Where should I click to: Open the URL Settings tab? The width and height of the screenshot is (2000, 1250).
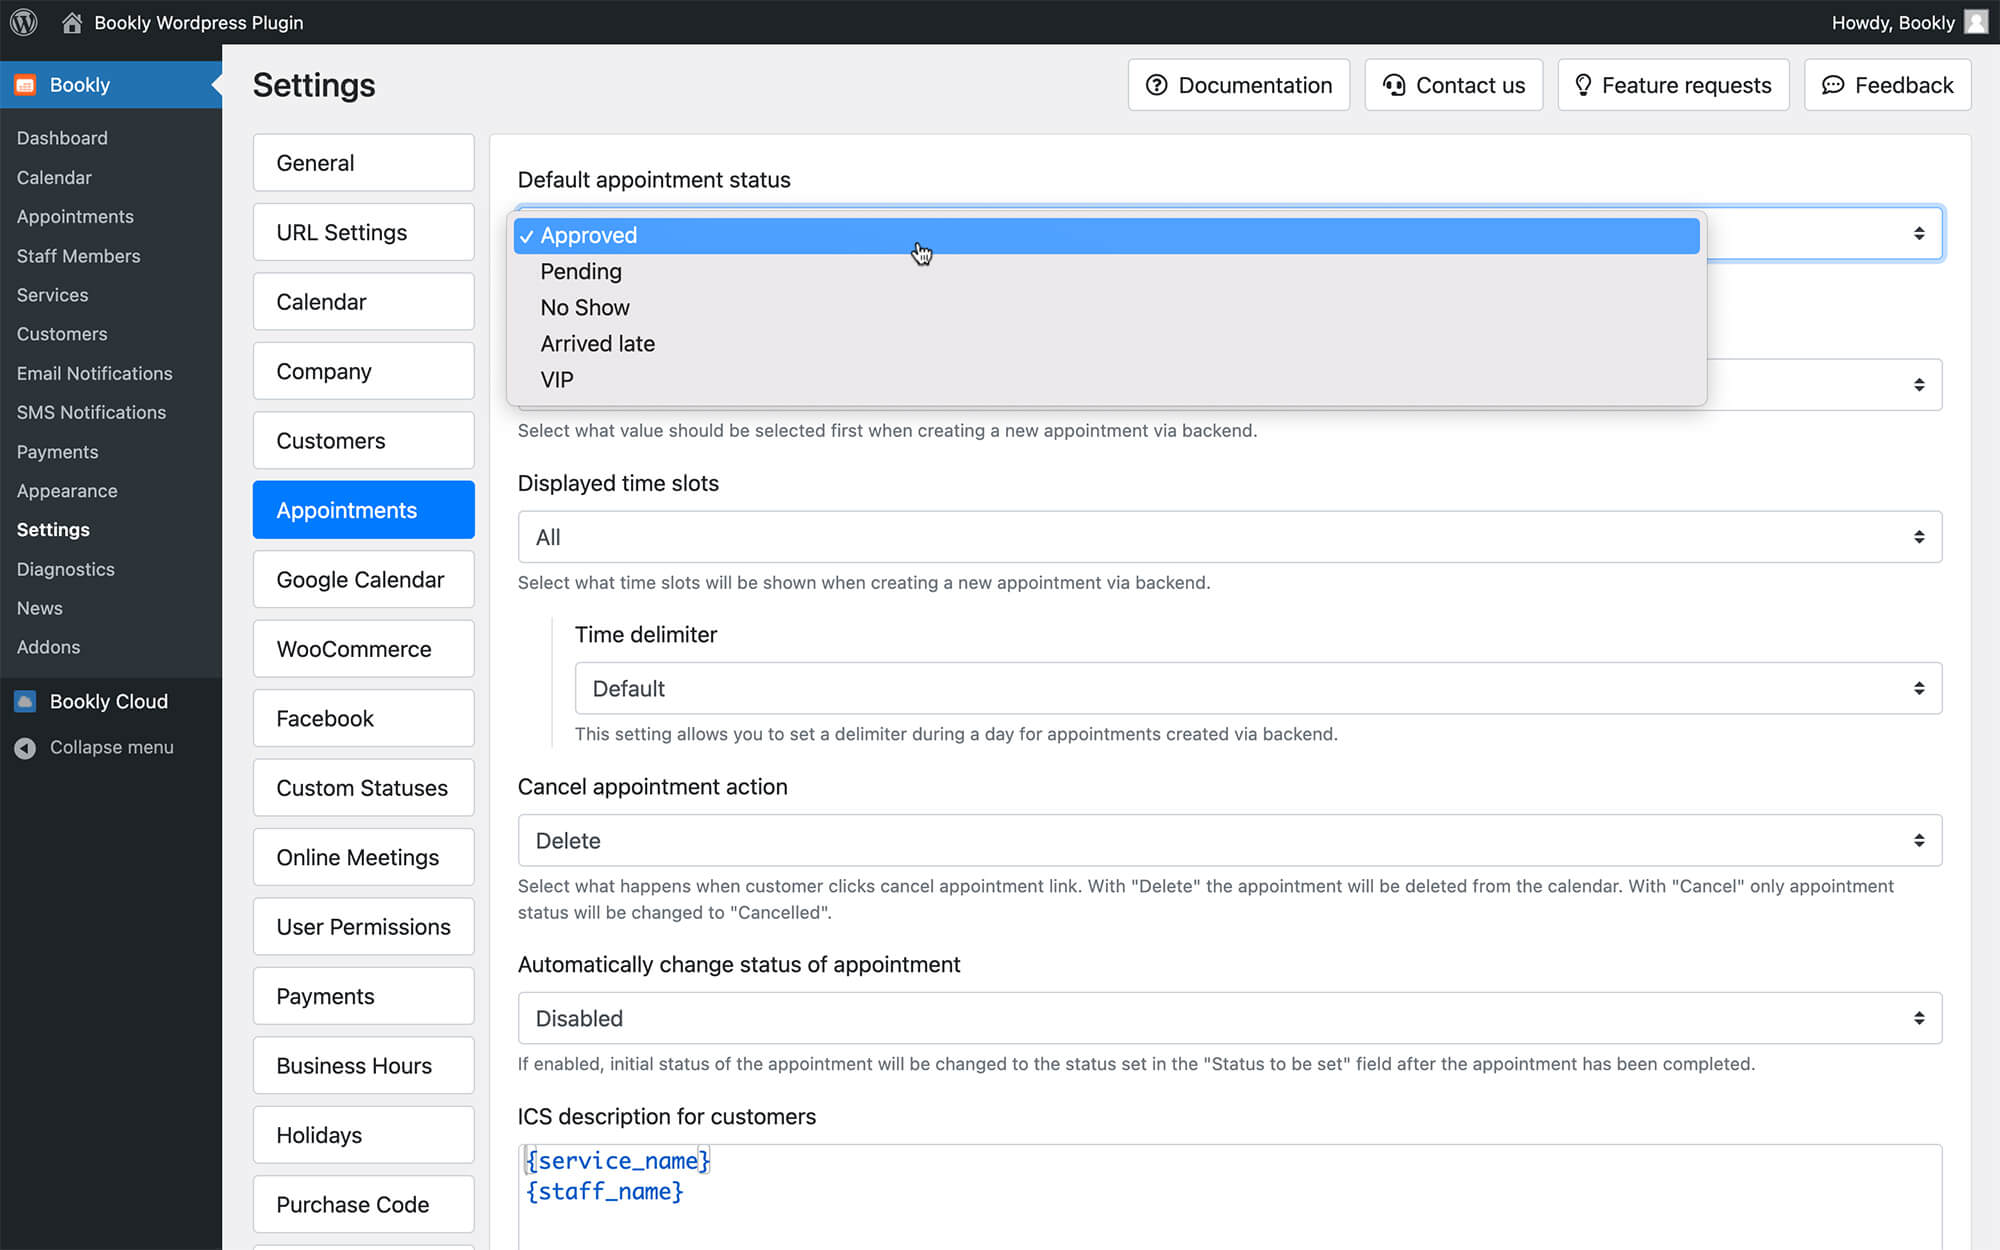pyautogui.click(x=363, y=232)
